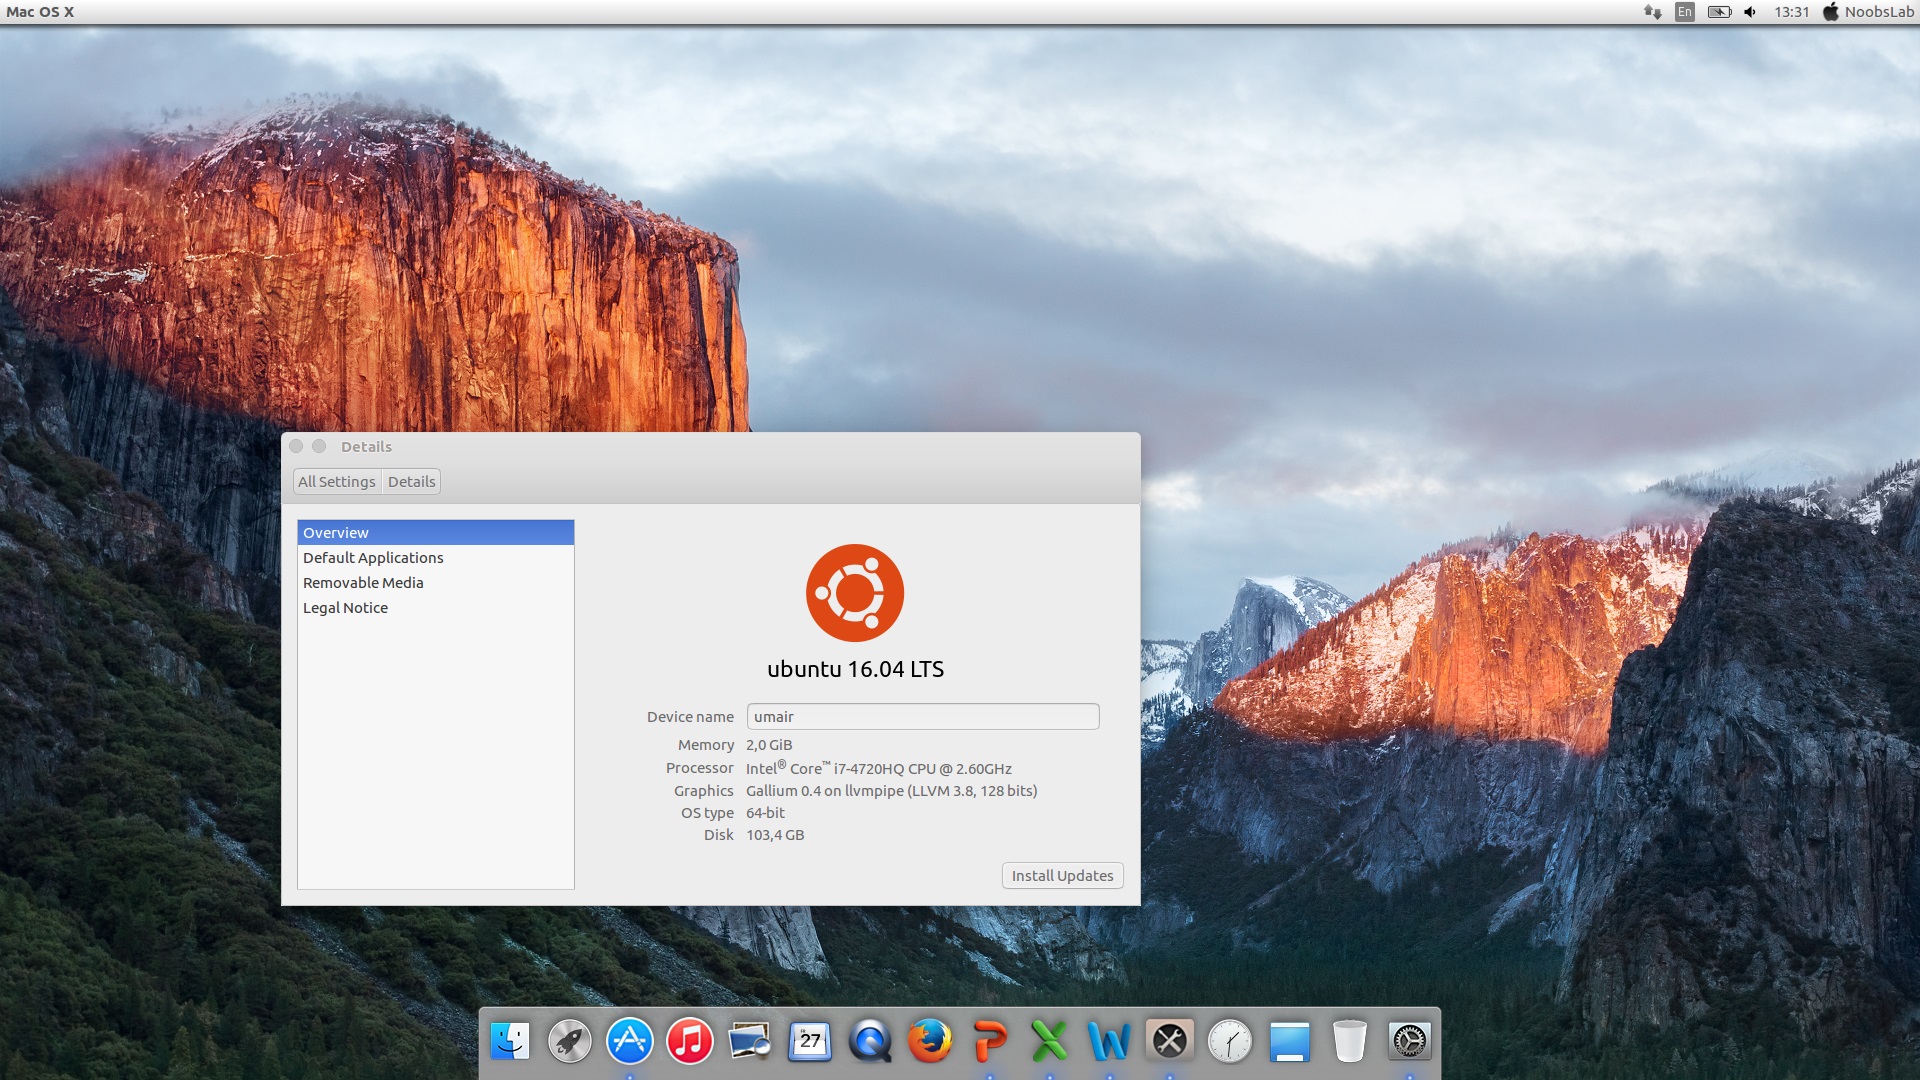Image resolution: width=1920 pixels, height=1080 pixels.
Task: Select Removable Media in the sidebar
Action: pyautogui.click(x=362, y=582)
